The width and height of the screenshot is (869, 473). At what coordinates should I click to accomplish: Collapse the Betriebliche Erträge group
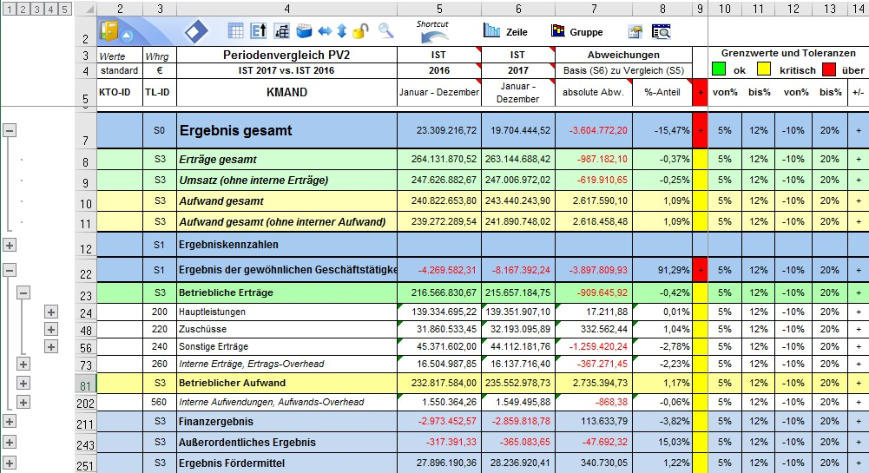23,292
